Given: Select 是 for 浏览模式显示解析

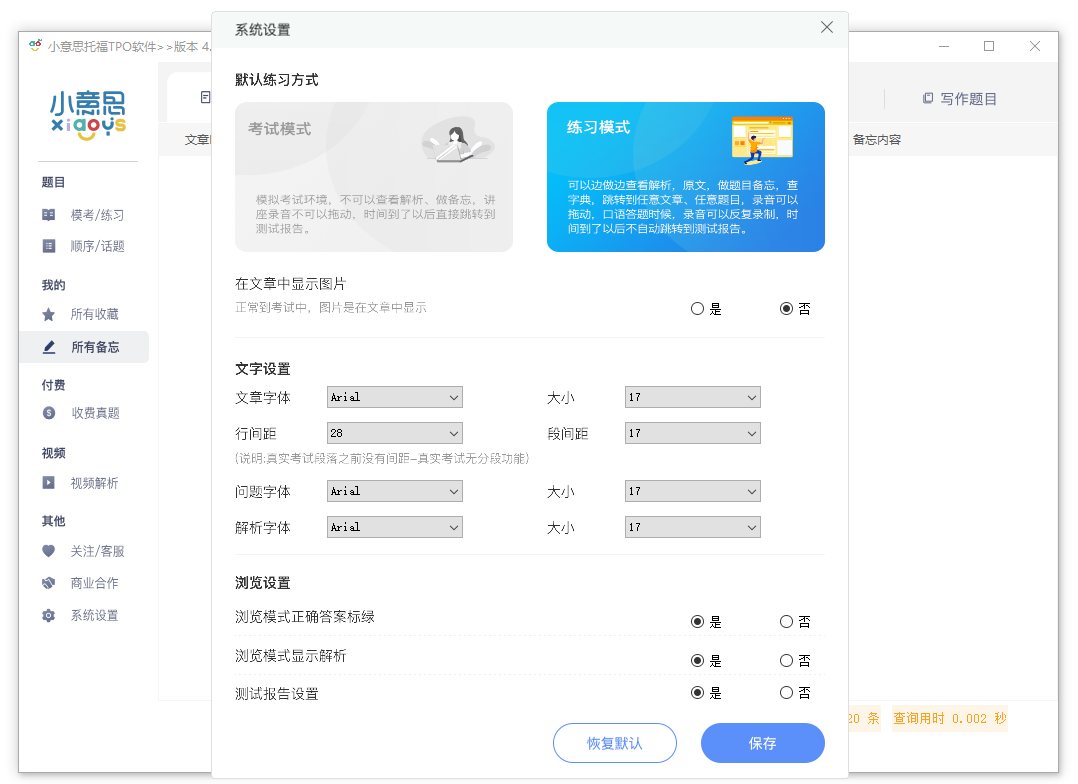Looking at the screenshot, I should pyautogui.click(x=697, y=660).
